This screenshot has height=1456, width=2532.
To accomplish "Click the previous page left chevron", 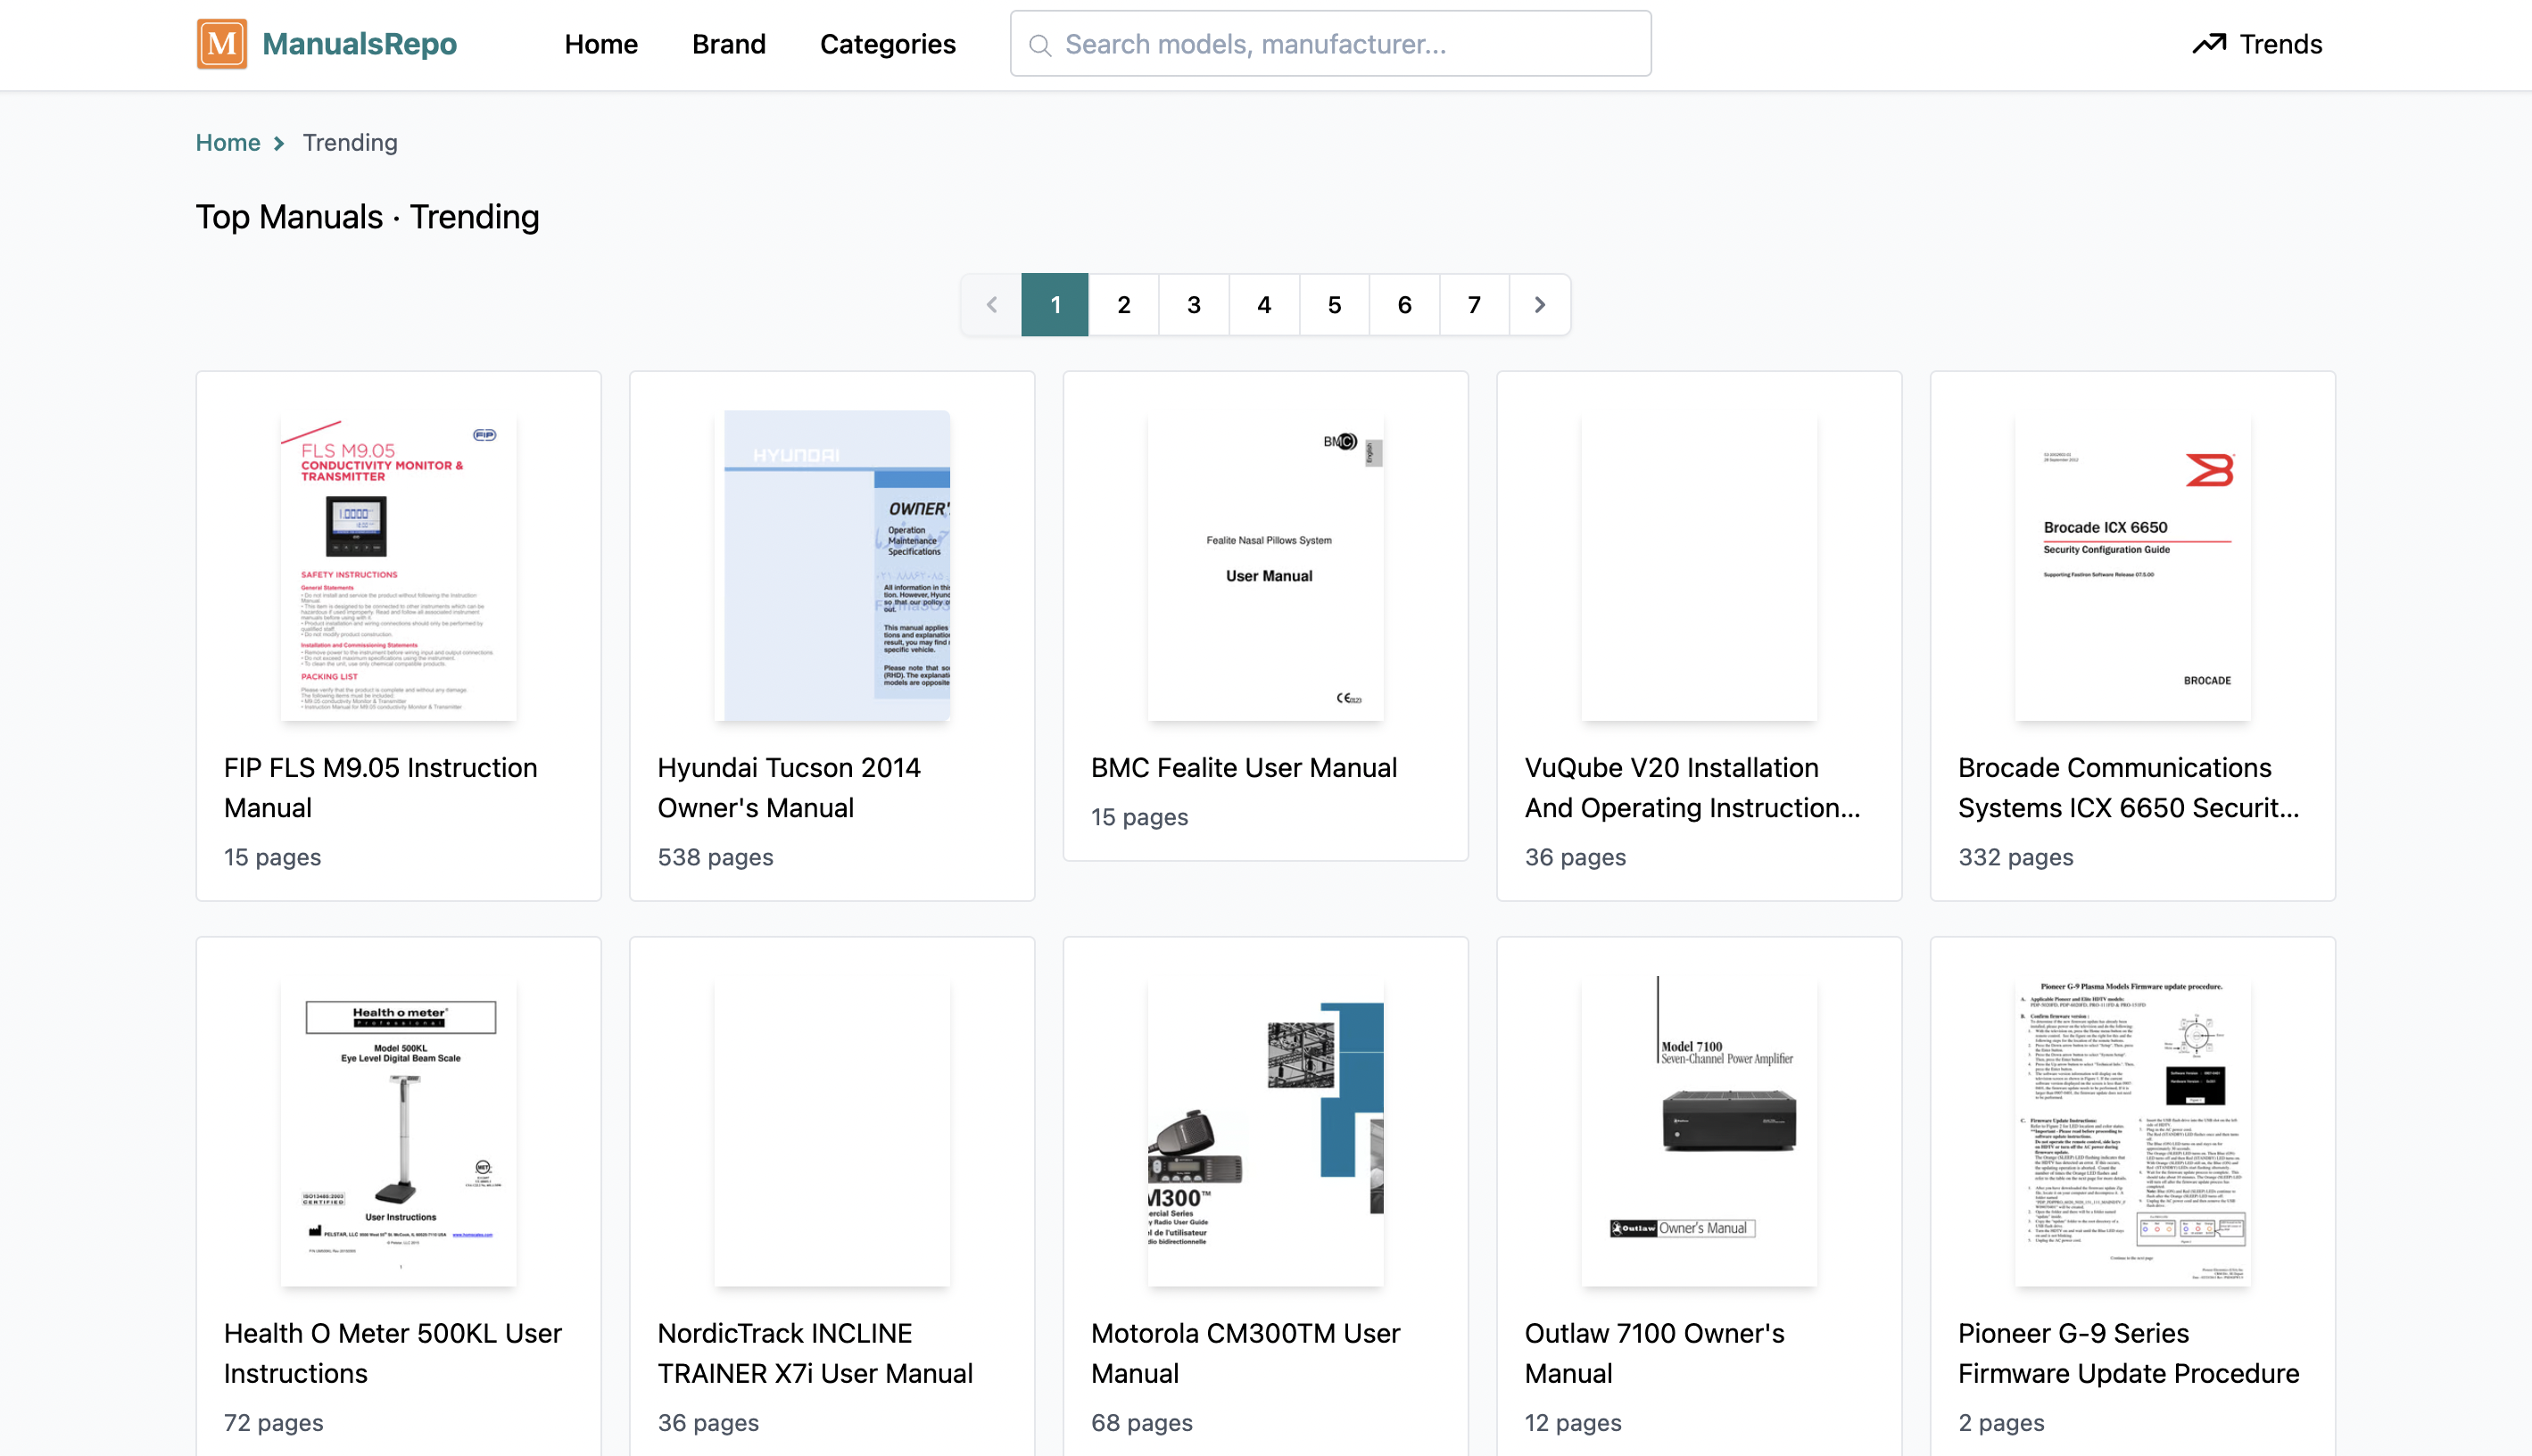I will pos(991,304).
